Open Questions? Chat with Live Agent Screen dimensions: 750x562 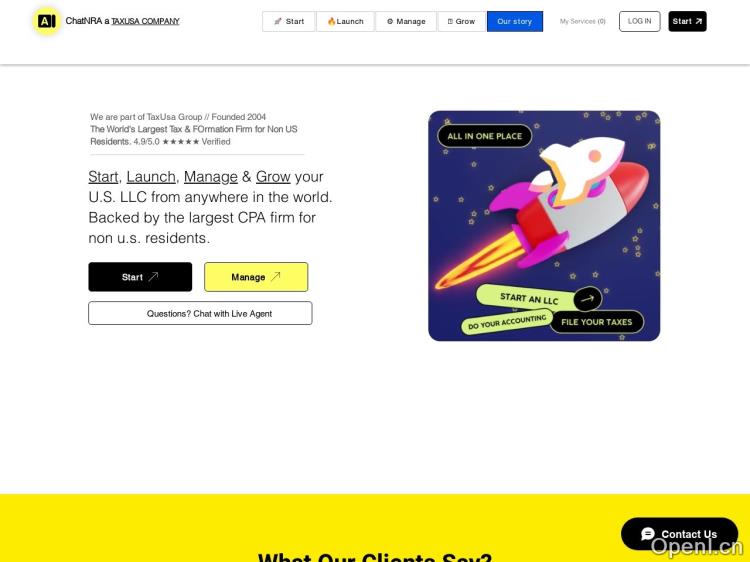[200, 313]
